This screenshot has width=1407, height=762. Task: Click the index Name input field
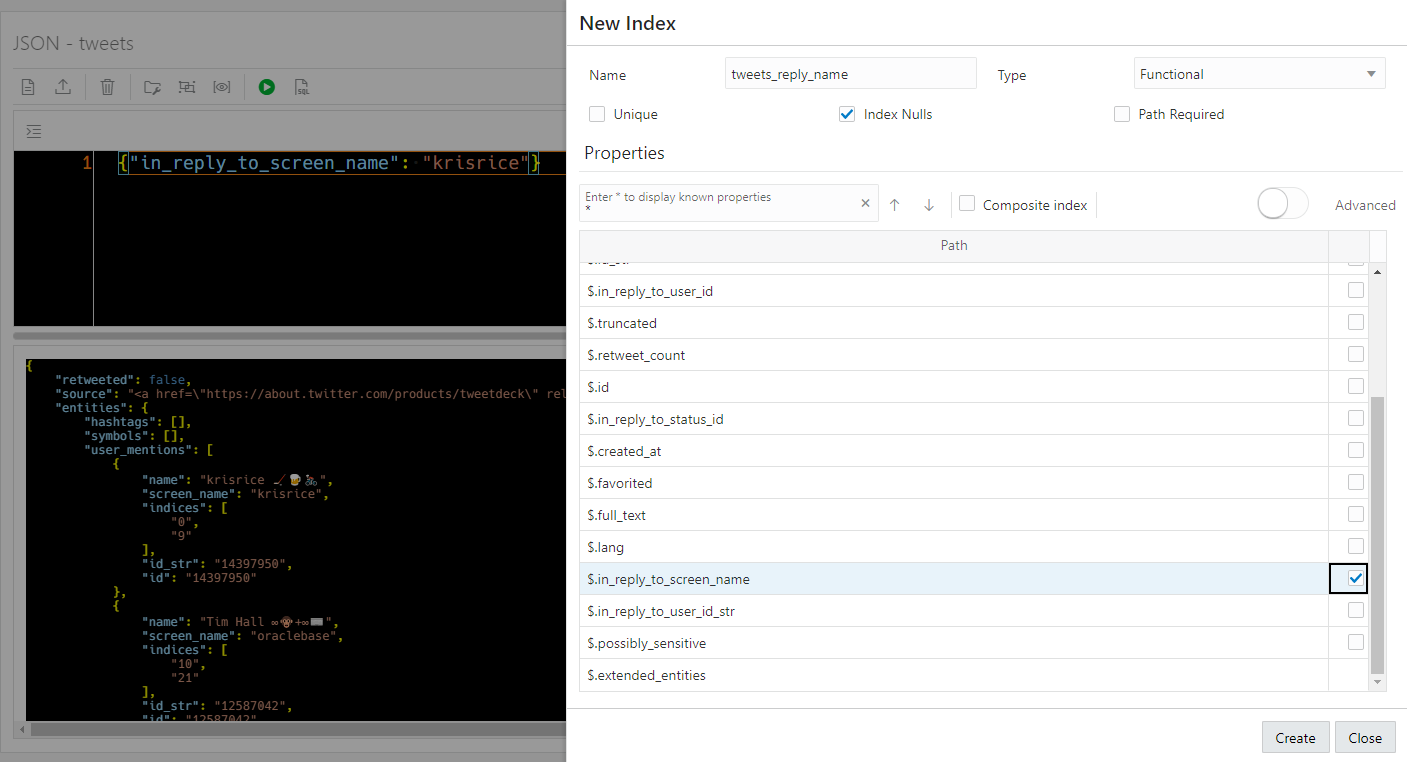click(851, 73)
